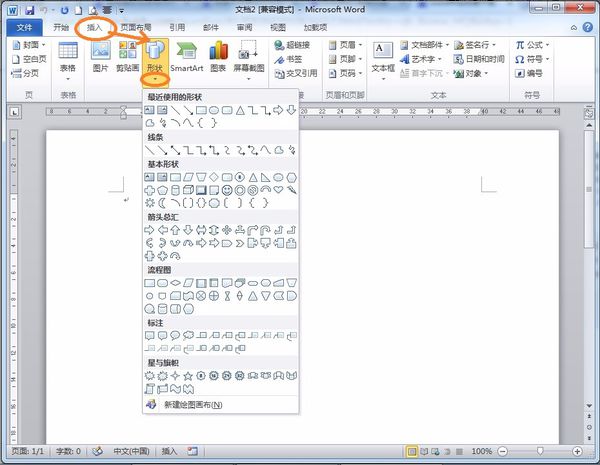Select the up arrow in 箭头总汇

175,230
